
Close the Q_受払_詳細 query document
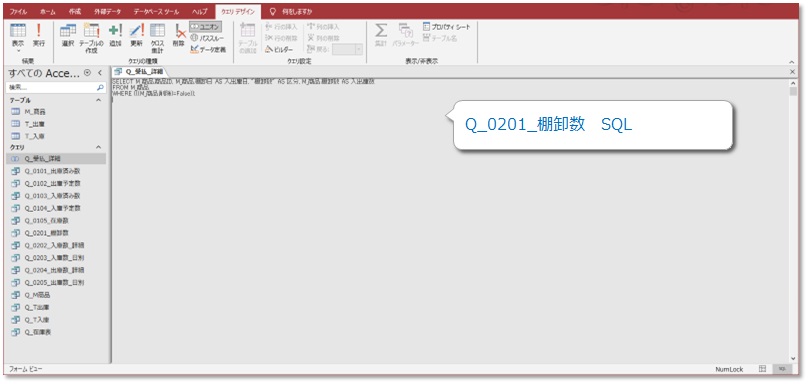(793, 72)
